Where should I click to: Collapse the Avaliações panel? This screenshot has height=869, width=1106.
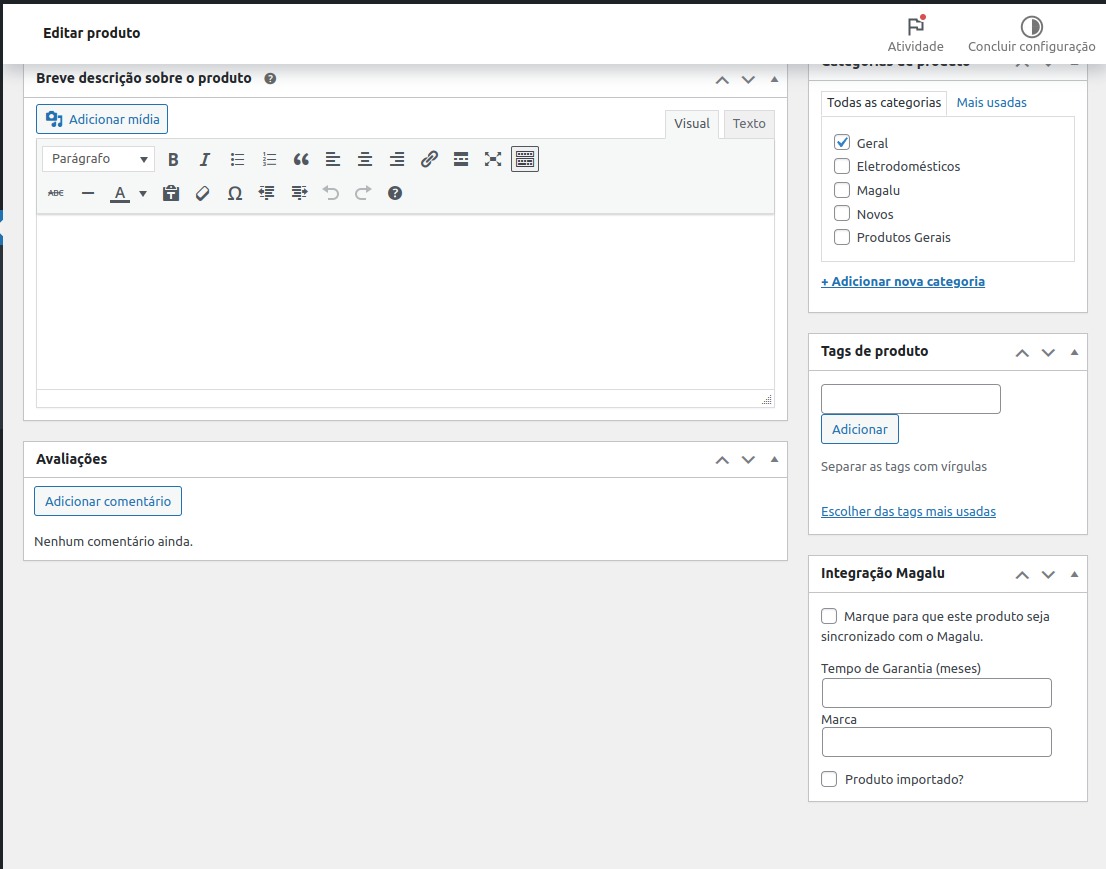pyautogui.click(x=774, y=459)
